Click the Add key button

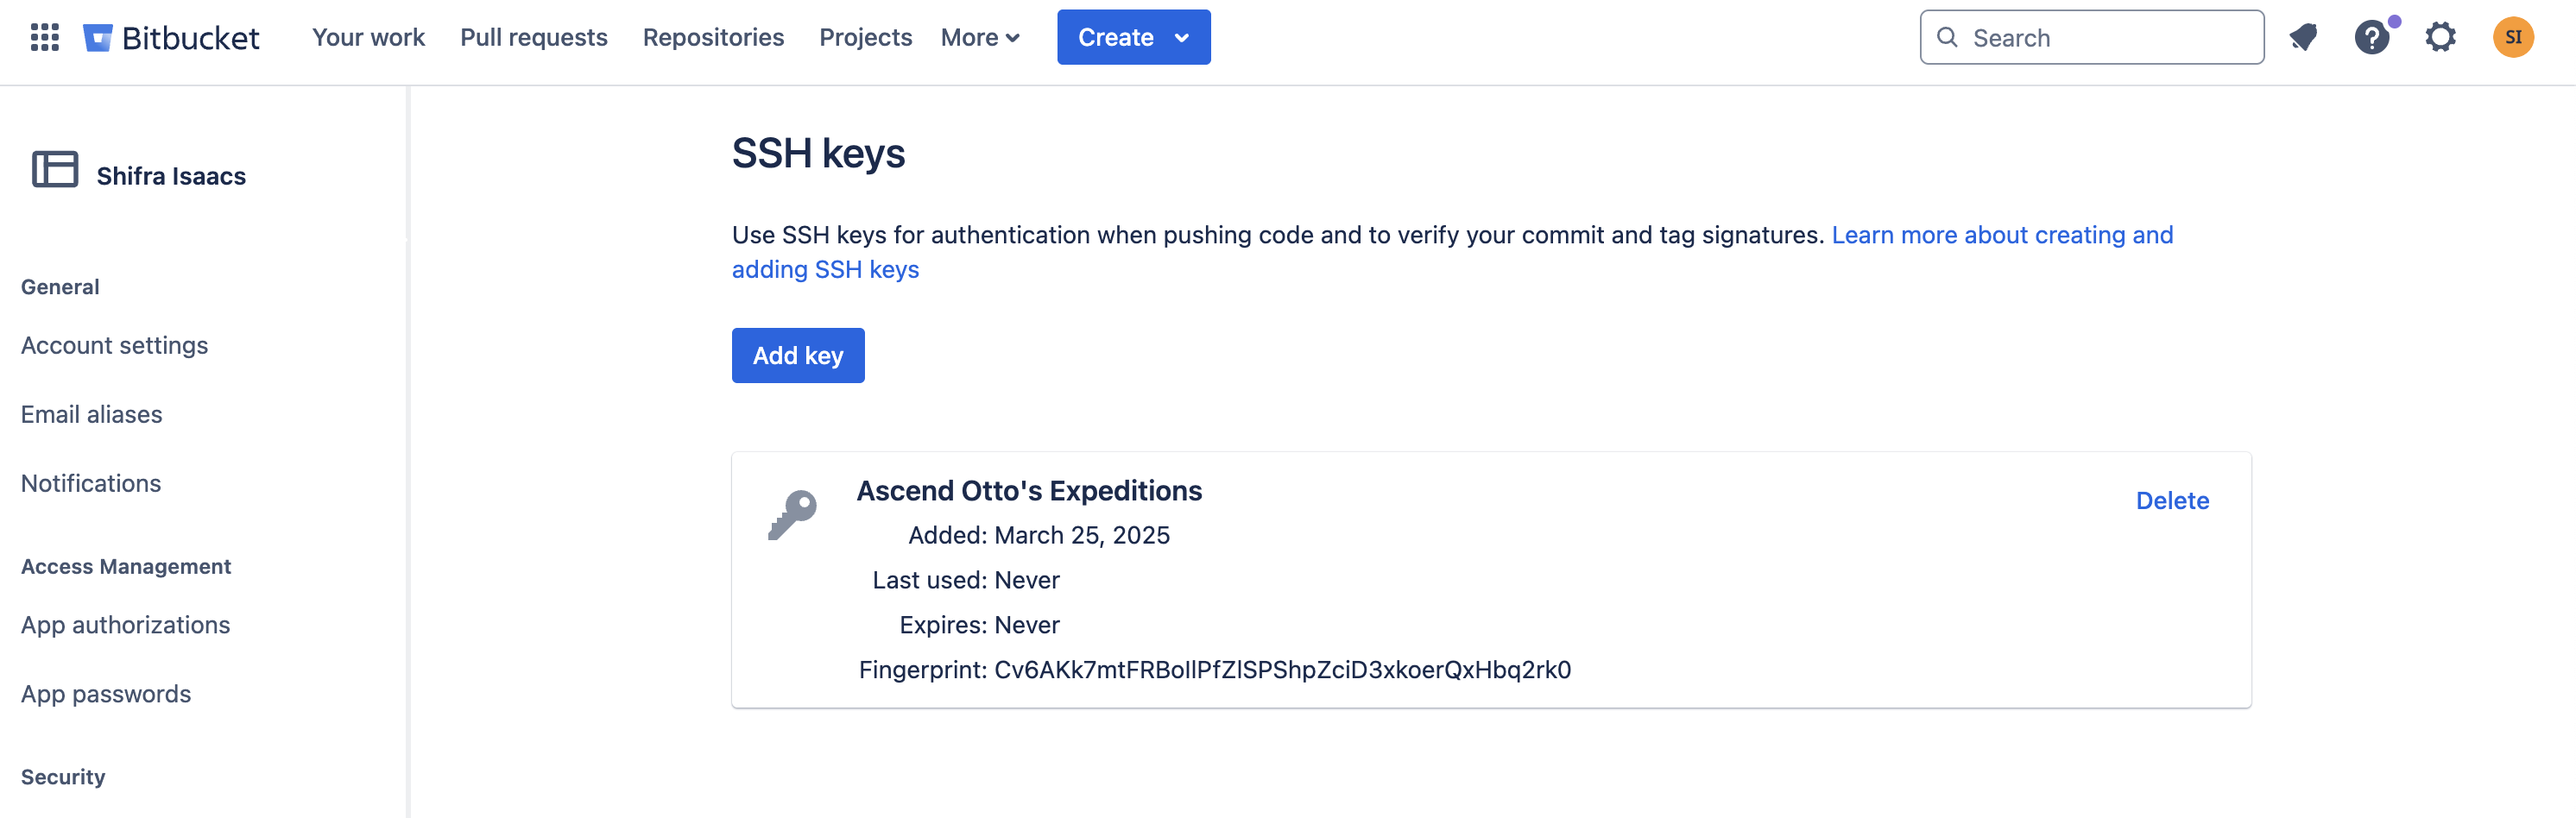pos(797,356)
